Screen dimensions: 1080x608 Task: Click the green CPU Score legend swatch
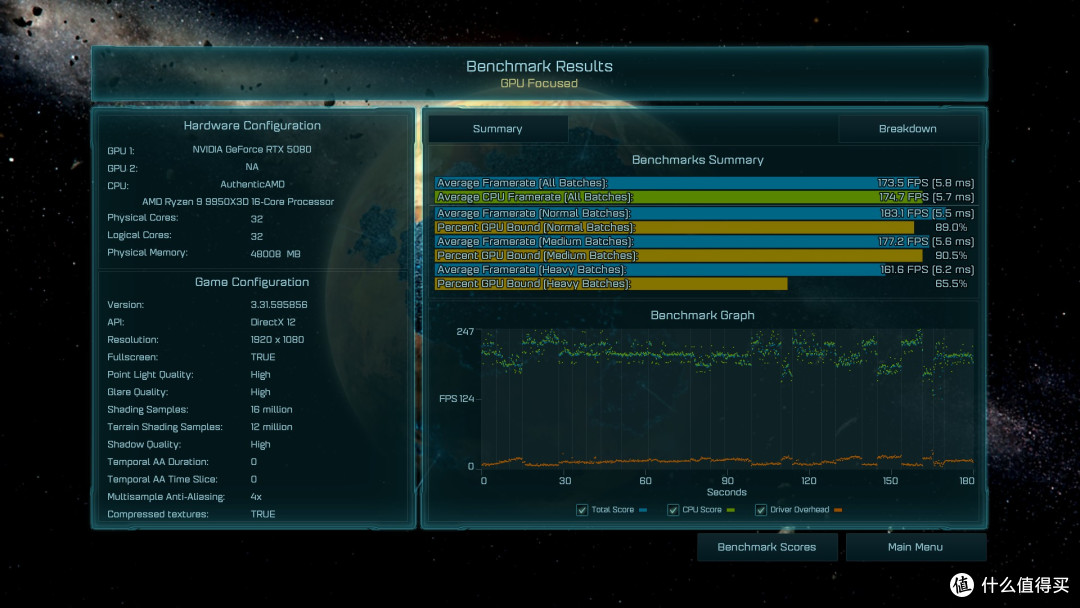point(731,510)
